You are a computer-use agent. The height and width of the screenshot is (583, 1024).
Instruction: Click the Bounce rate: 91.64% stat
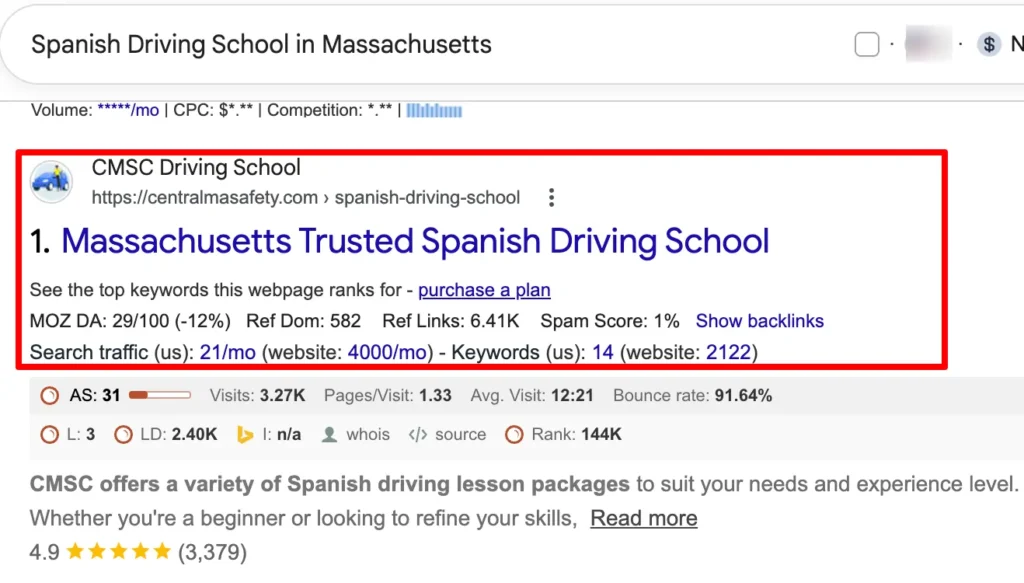(x=692, y=396)
